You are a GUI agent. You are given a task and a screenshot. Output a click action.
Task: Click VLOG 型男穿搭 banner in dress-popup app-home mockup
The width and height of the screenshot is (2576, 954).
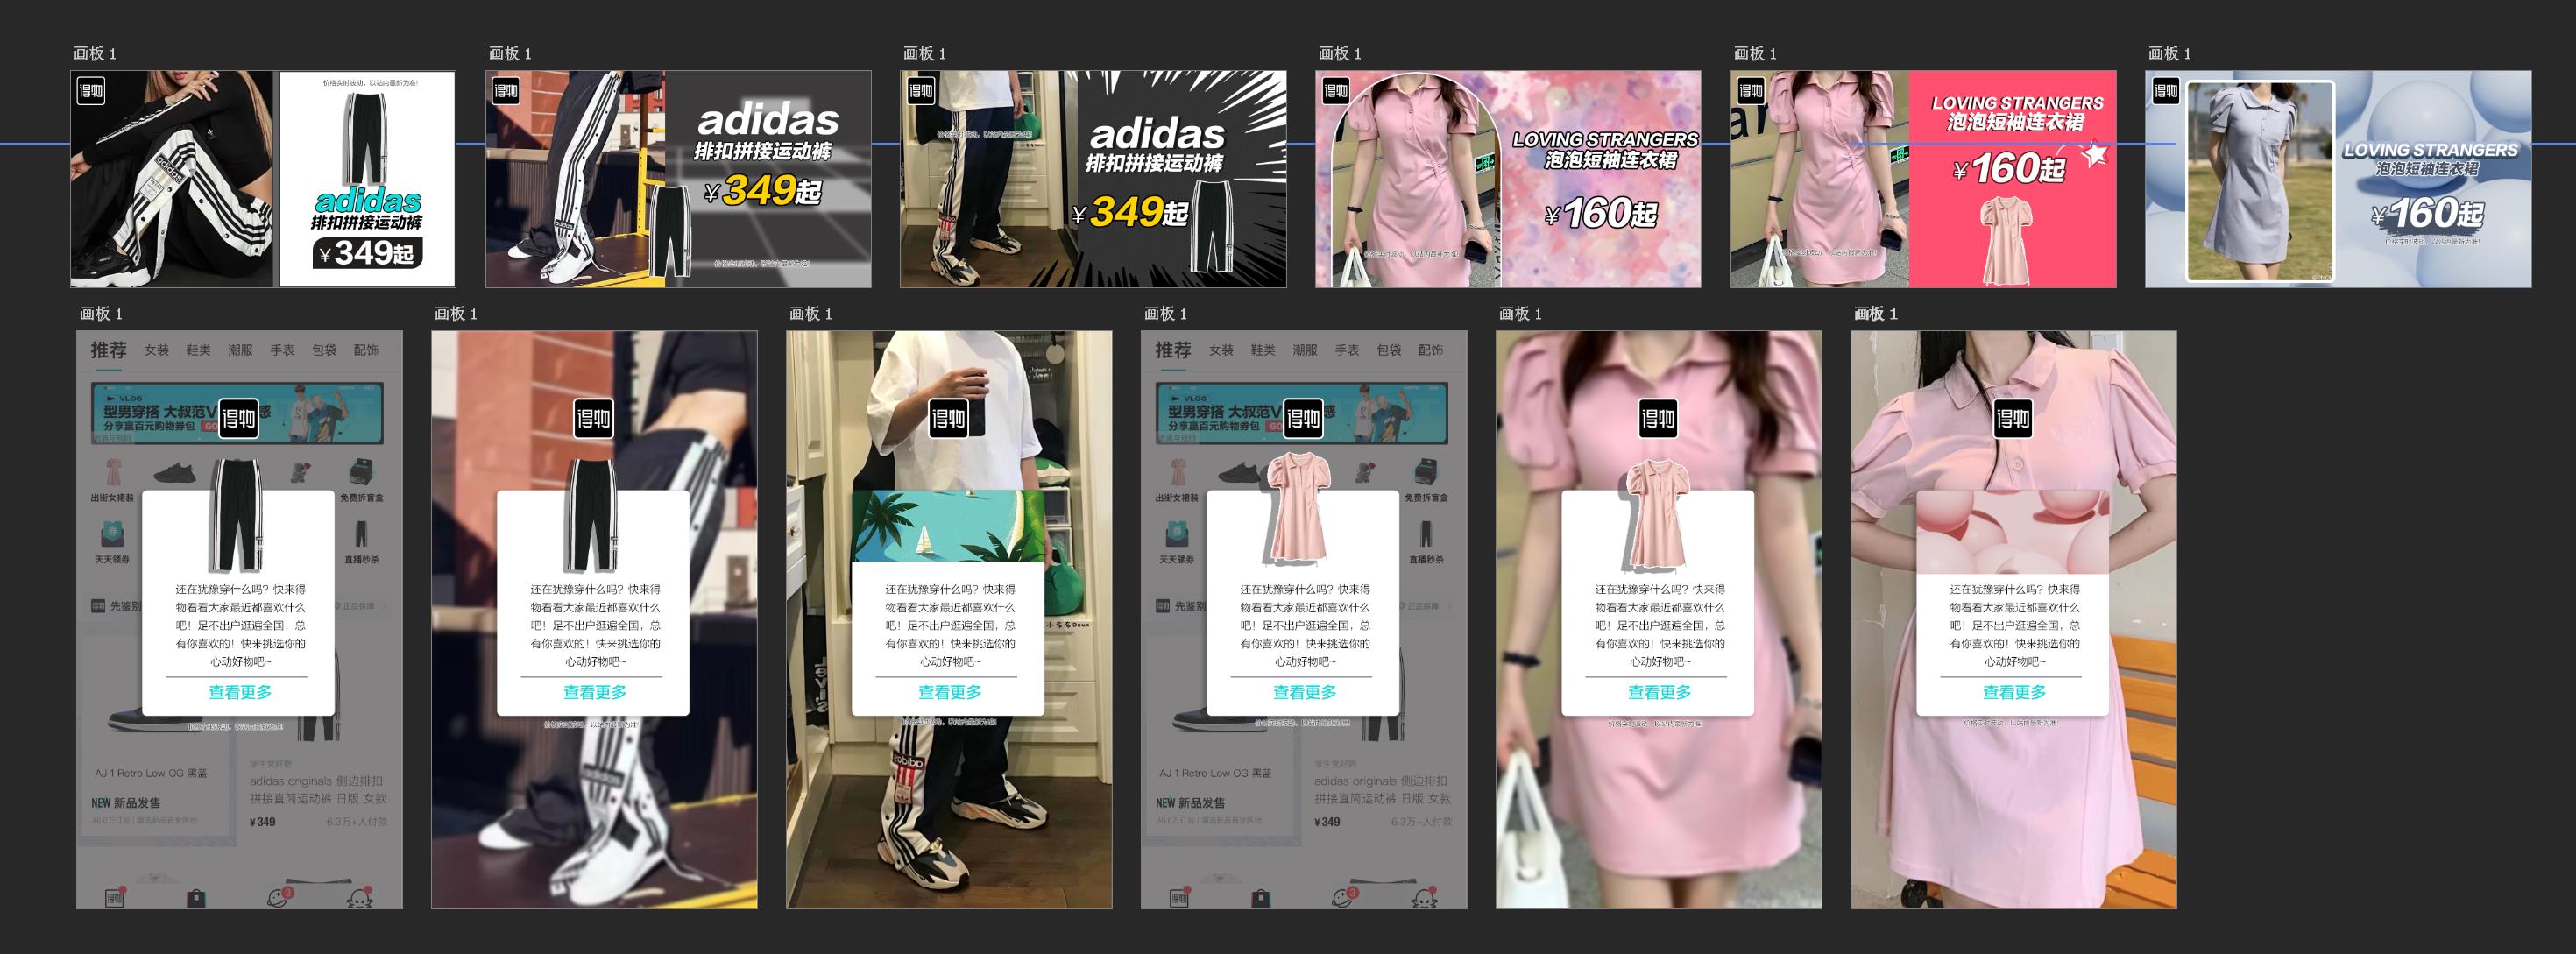click(1303, 413)
